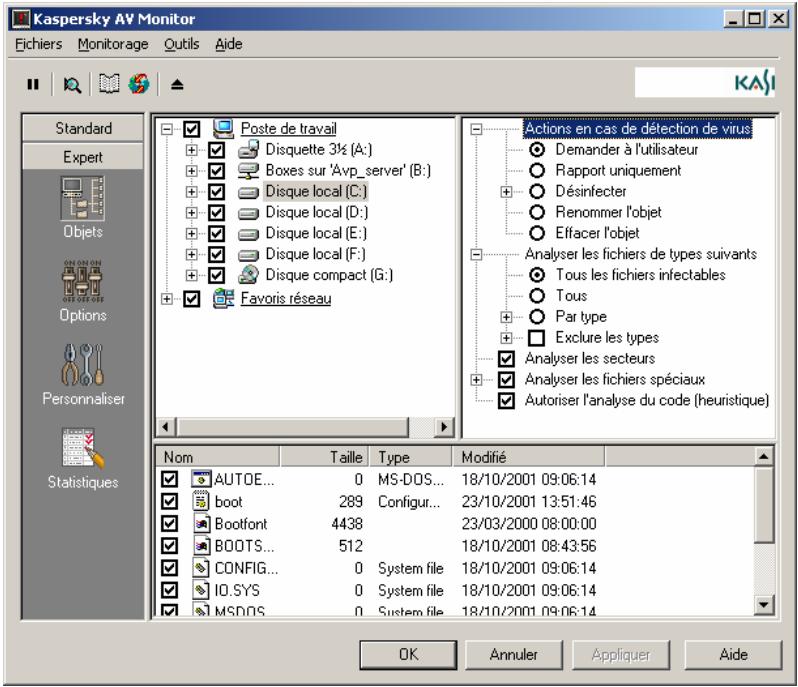
Task: Sort files by the Nom column header
Action: point(218,457)
